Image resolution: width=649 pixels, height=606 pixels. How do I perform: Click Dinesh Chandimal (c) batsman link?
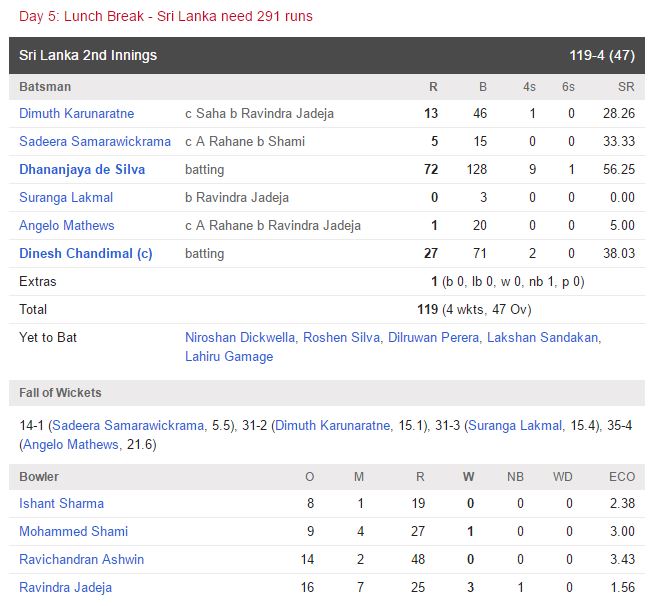coord(86,254)
